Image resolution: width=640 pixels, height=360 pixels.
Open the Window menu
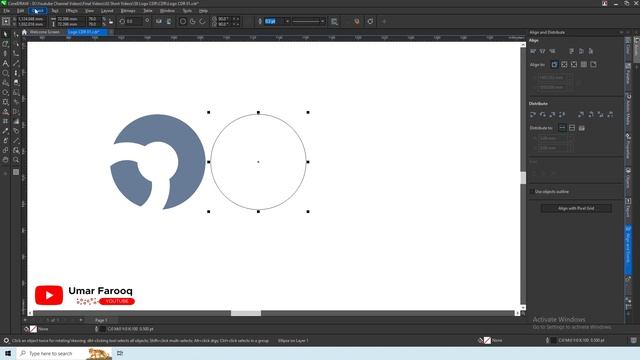(167, 11)
